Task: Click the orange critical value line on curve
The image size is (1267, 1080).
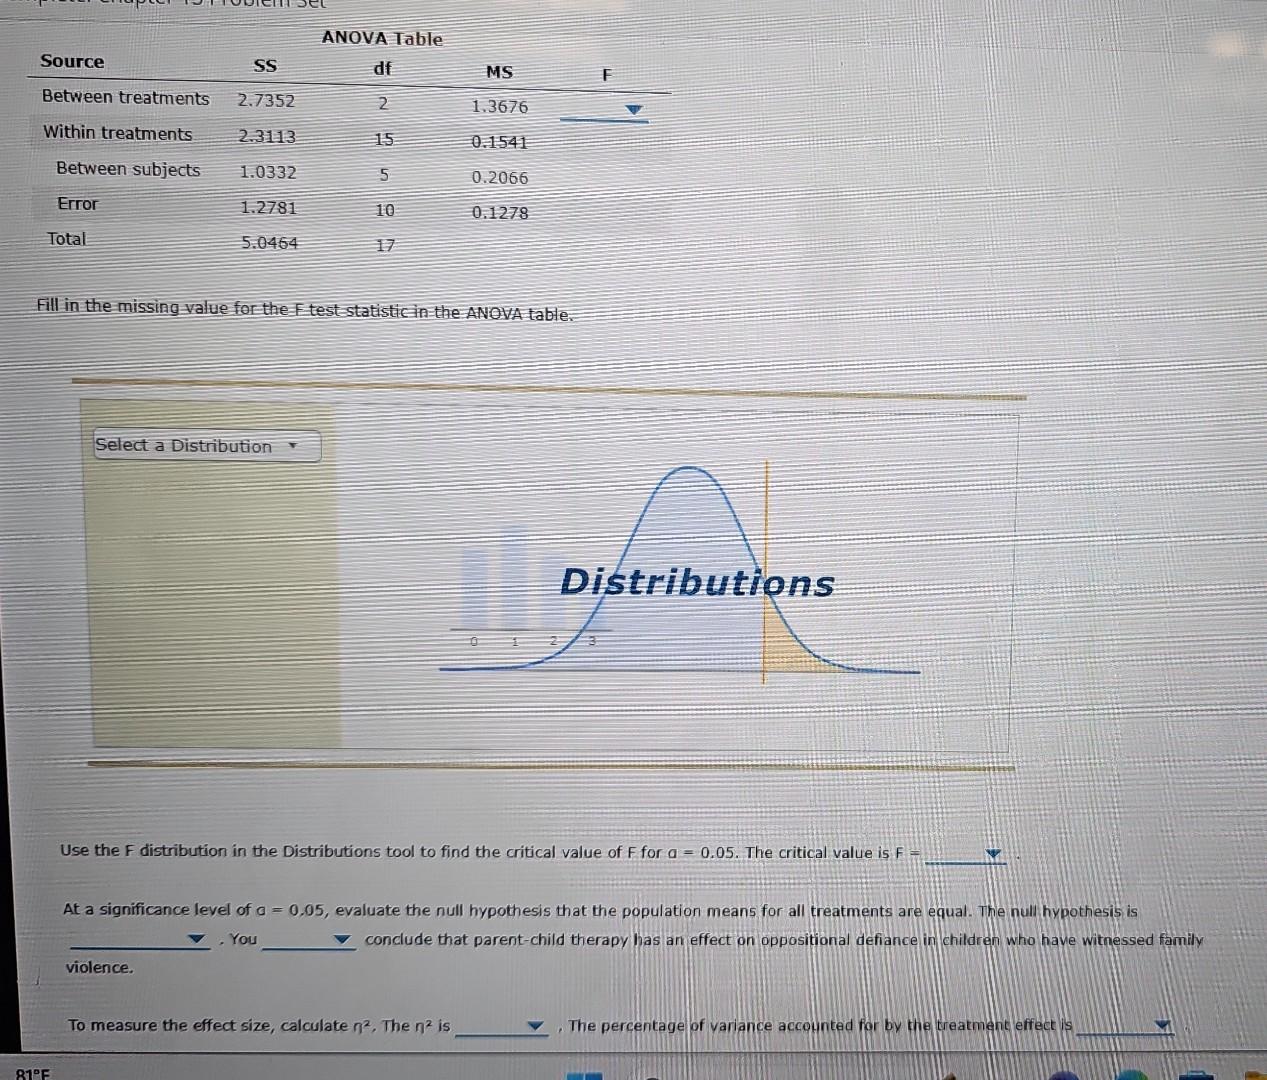Action: point(765,572)
